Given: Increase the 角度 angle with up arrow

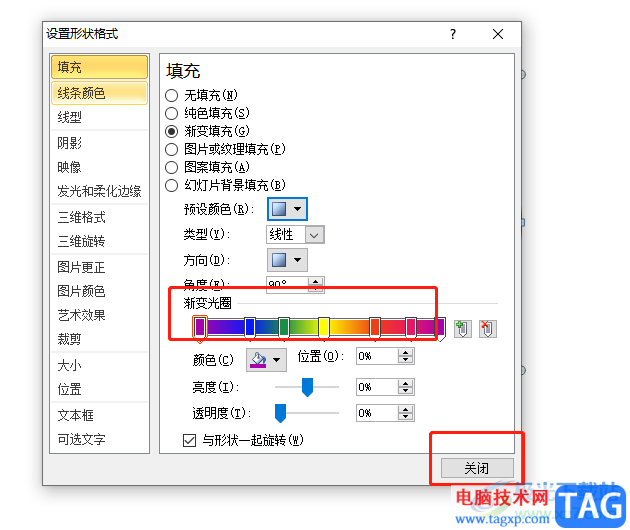Looking at the screenshot, I should coord(316,281).
